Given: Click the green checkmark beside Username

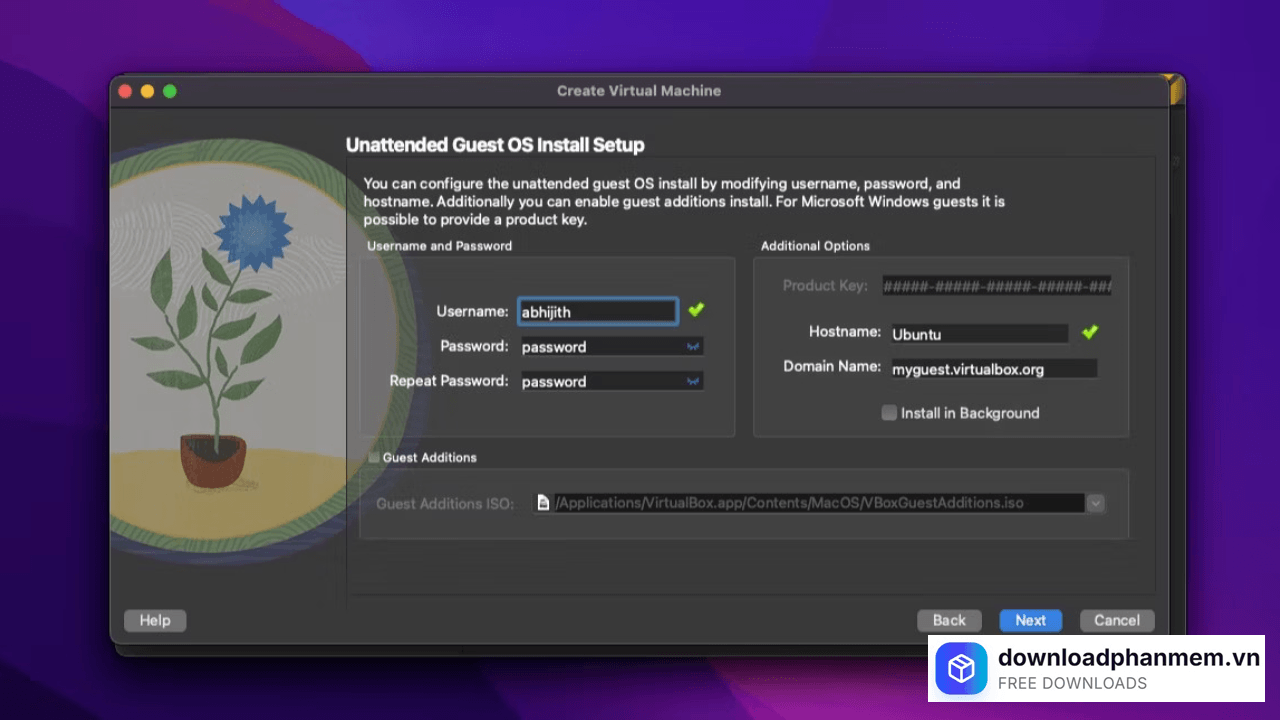Looking at the screenshot, I should point(696,310).
